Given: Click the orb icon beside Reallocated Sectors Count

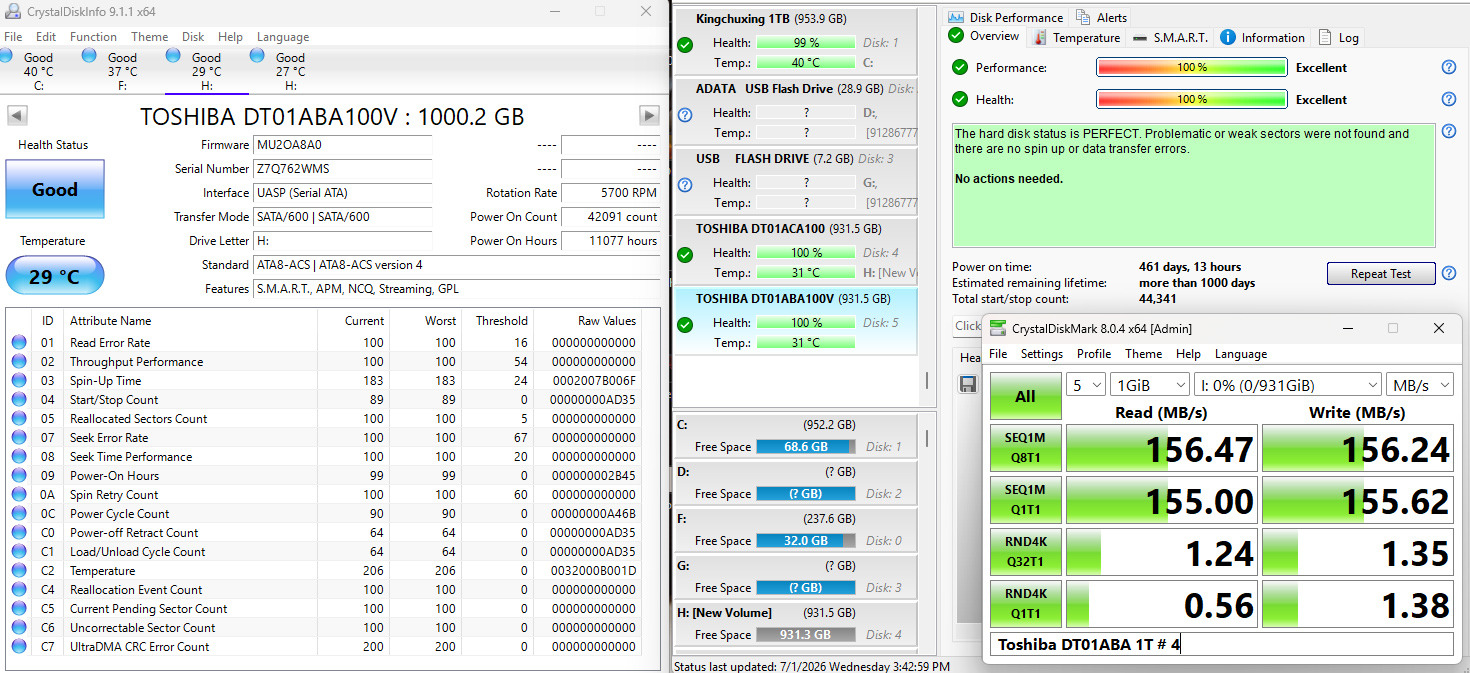Looking at the screenshot, I should point(19,418).
